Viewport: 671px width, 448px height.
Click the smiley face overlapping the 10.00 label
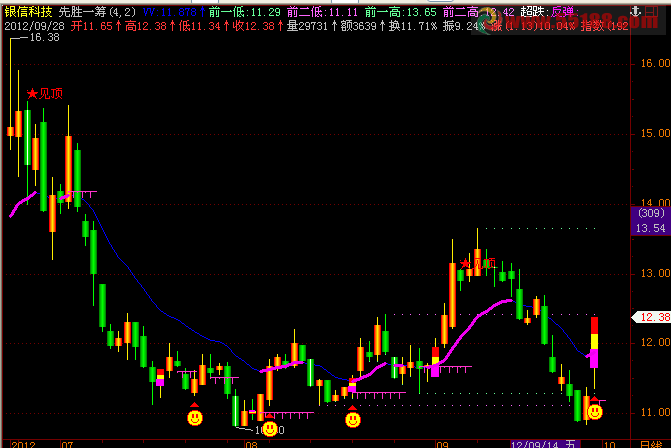[x=270, y=428]
